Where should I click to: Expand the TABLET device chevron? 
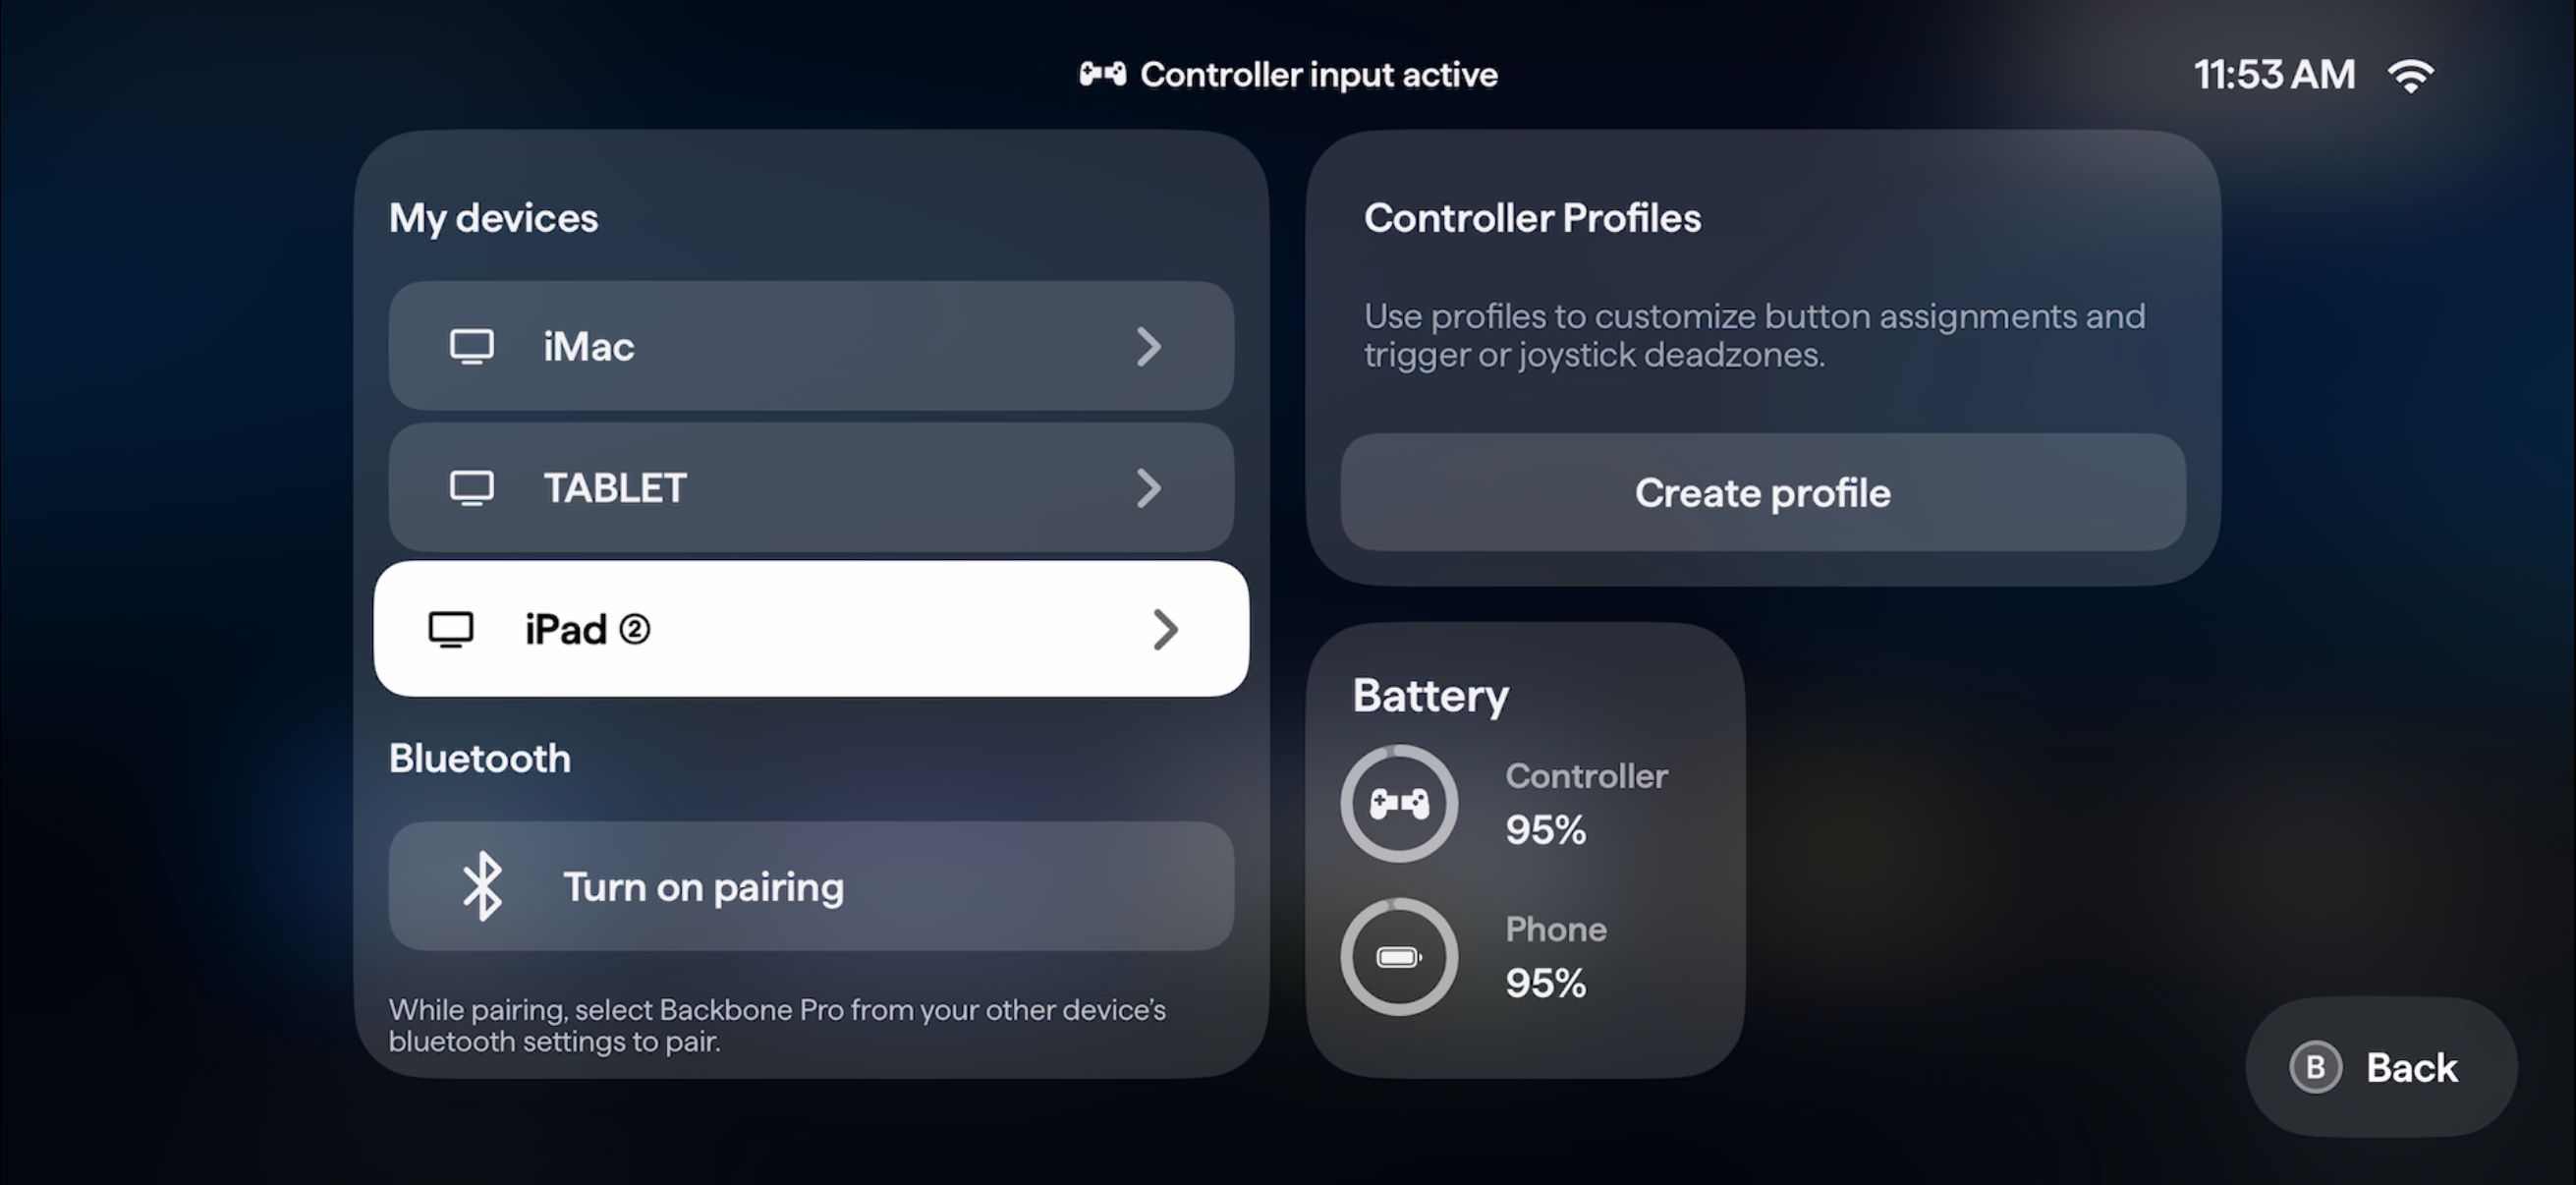(1149, 488)
